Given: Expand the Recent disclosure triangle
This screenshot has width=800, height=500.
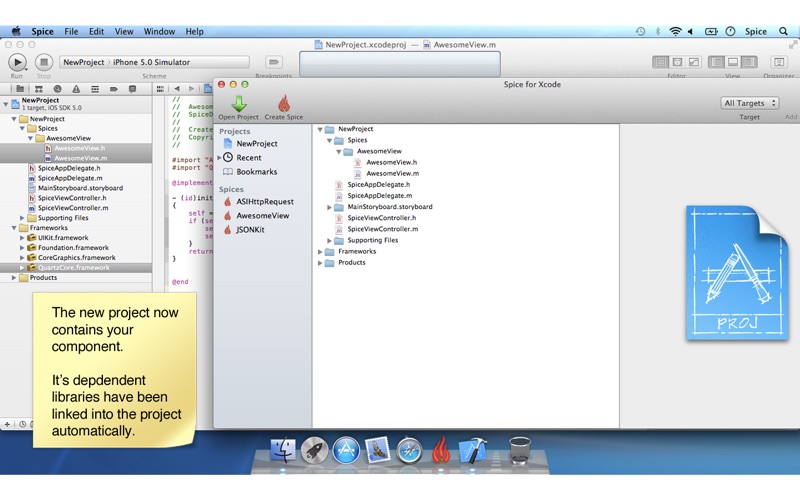Looking at the screenshot, I should 220,158.
